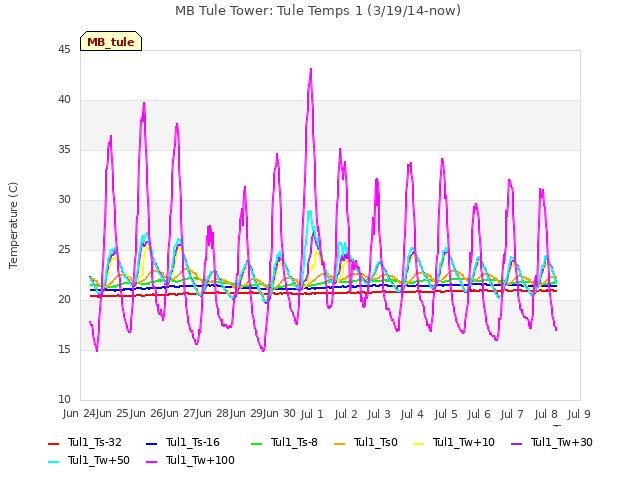Click the blue Tul1_Ts-16 legend swatch
This screenshot has width=640, height=480.
(151, 443)
